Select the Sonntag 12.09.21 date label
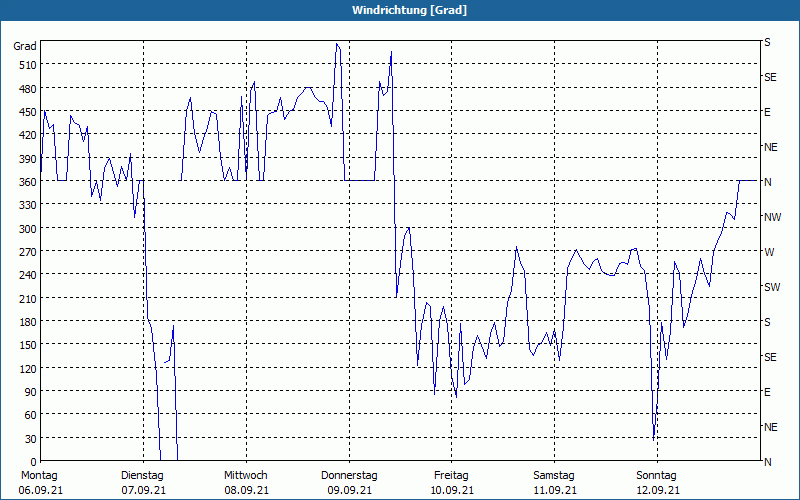This screenshot has width=800, height=500. click(657, 483)
